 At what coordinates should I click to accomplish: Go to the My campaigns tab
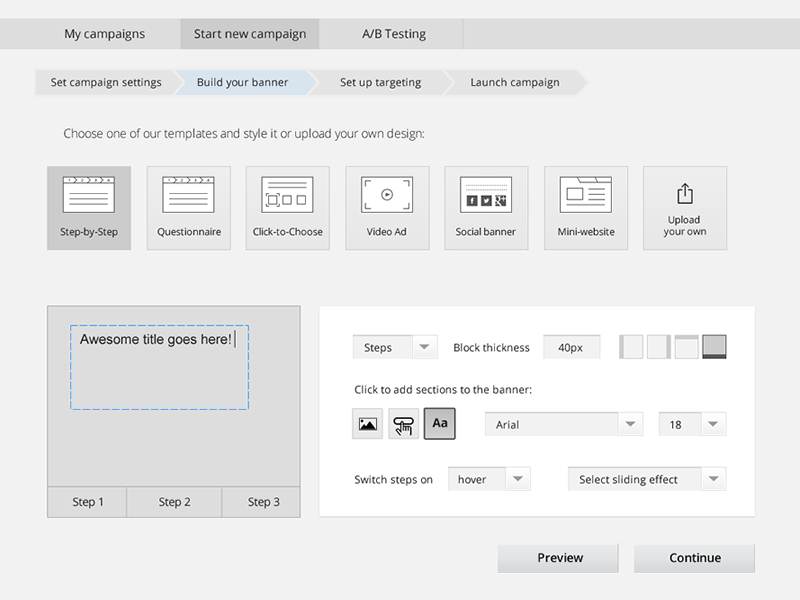[x=106, y=33]
